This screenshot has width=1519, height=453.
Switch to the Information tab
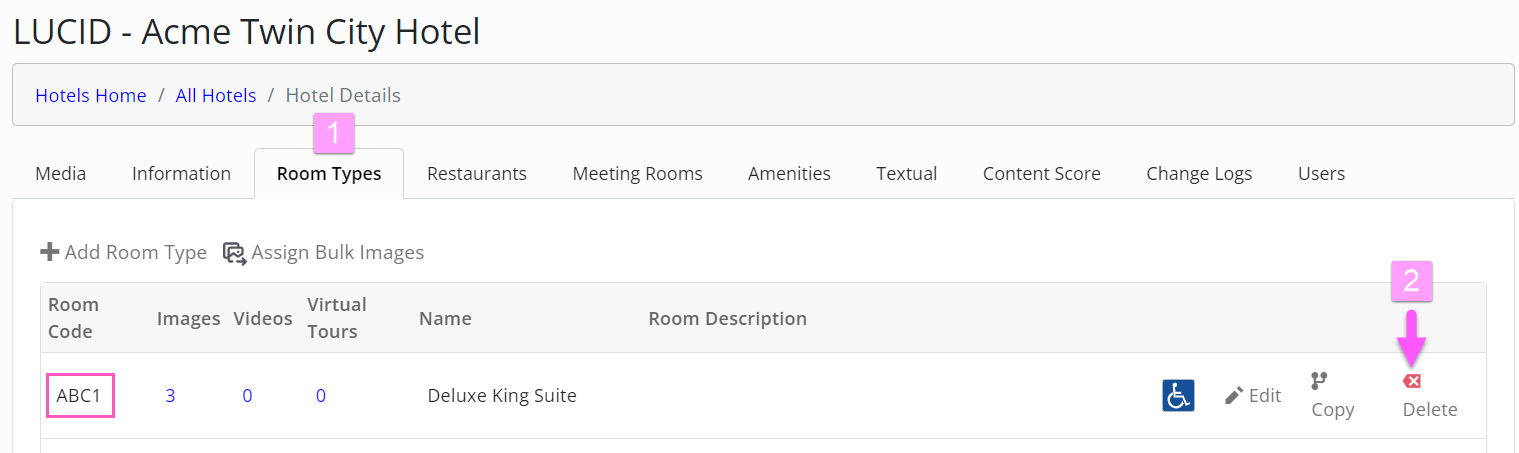point(181,174)
